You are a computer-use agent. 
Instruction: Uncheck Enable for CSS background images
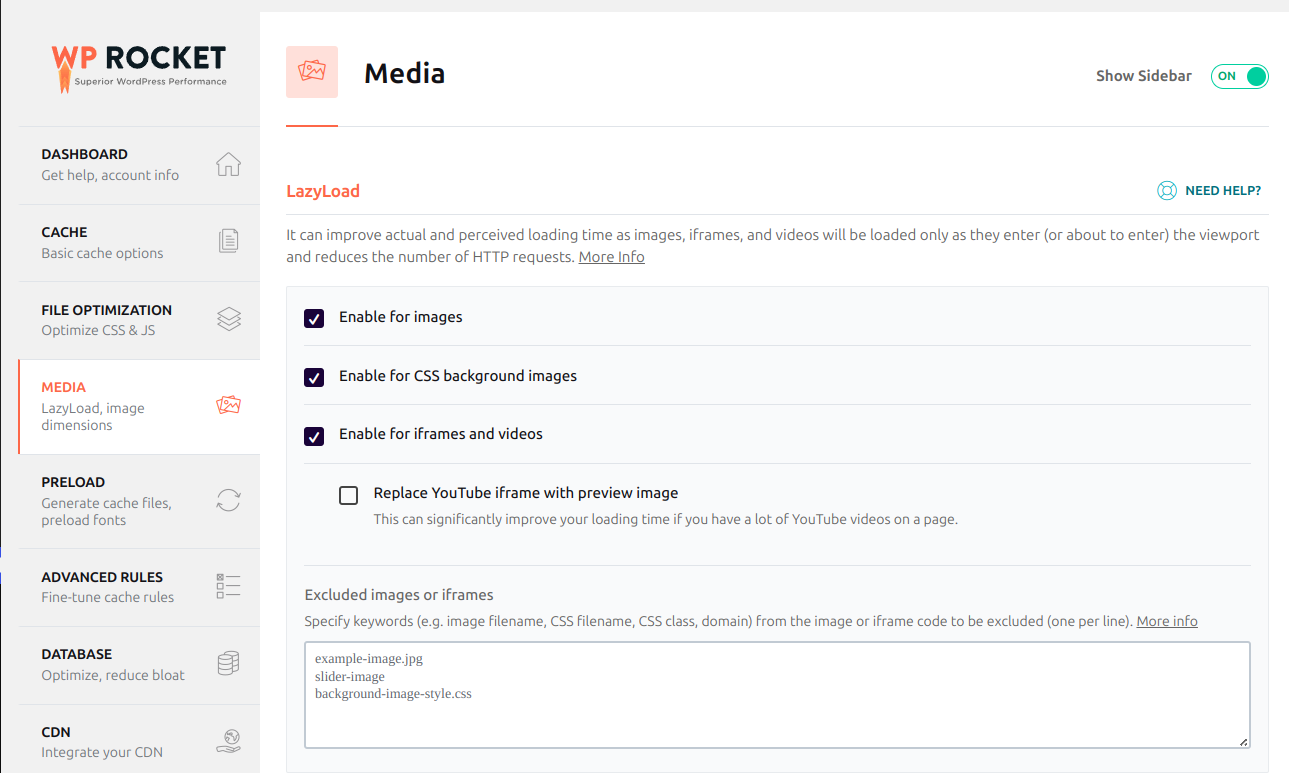(314, 377)
